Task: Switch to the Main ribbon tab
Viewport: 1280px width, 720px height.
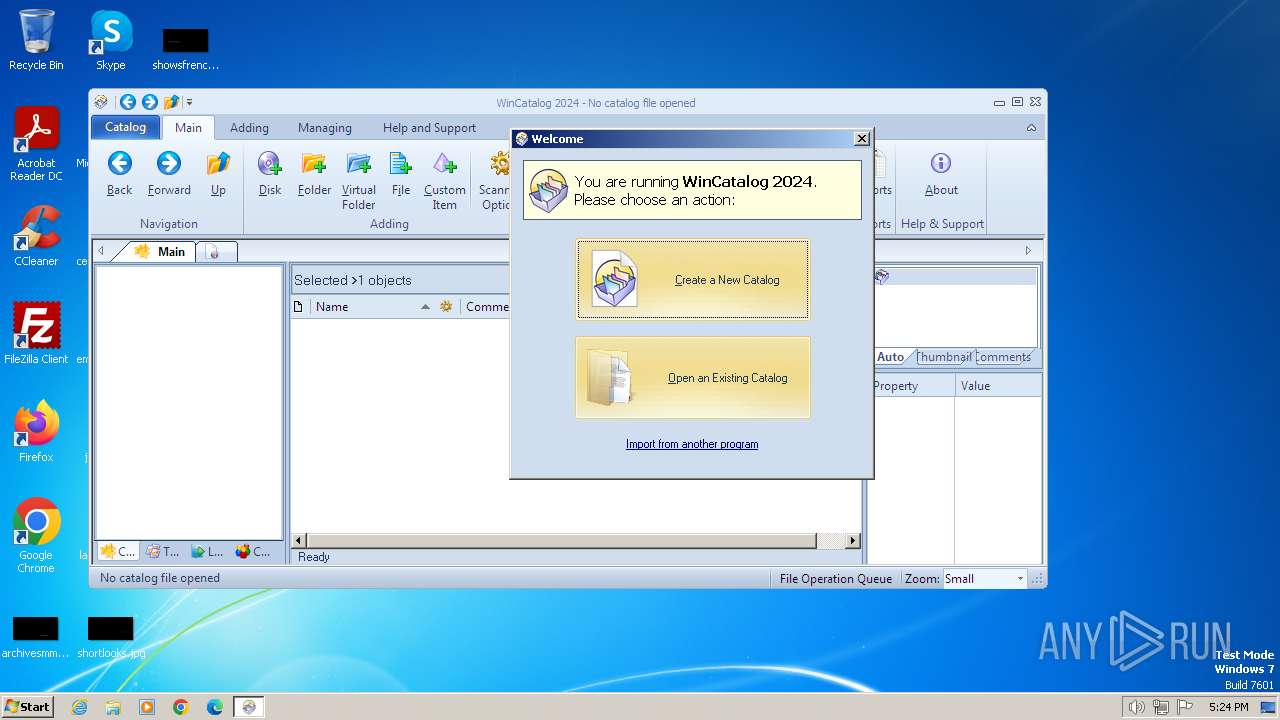Action: point(188,128)
